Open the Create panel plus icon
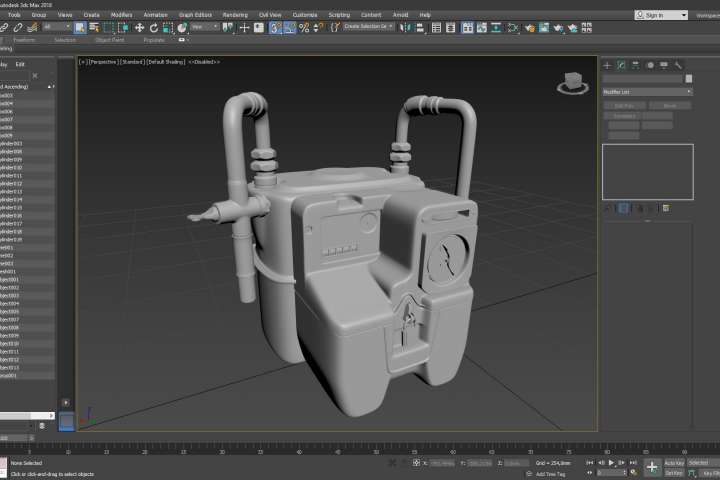 pos(607,65)
